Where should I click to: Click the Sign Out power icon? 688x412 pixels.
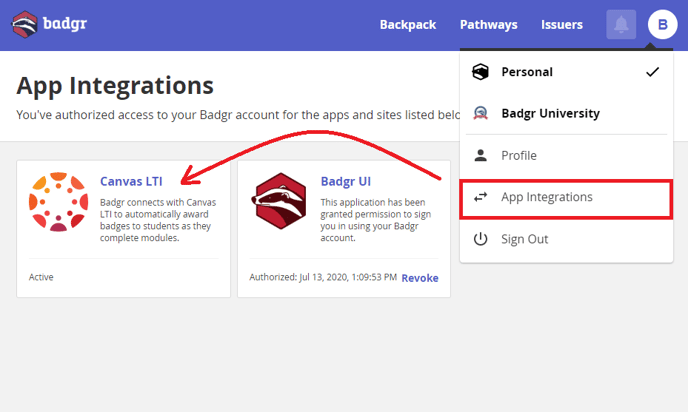(480, 239)
